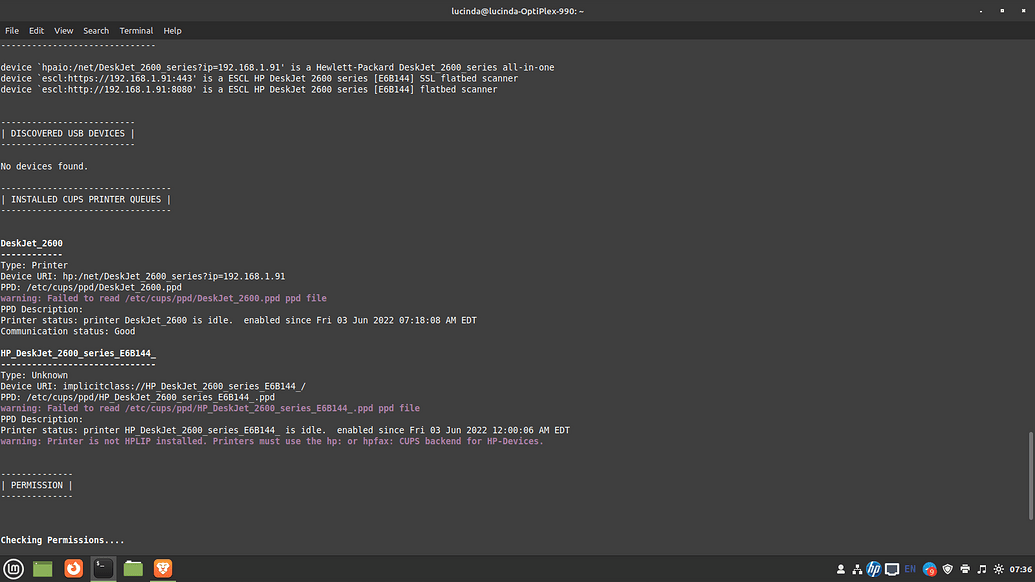Open the Edit menu
This screenshot has width=1035, height=582.
tap(36, 31)
